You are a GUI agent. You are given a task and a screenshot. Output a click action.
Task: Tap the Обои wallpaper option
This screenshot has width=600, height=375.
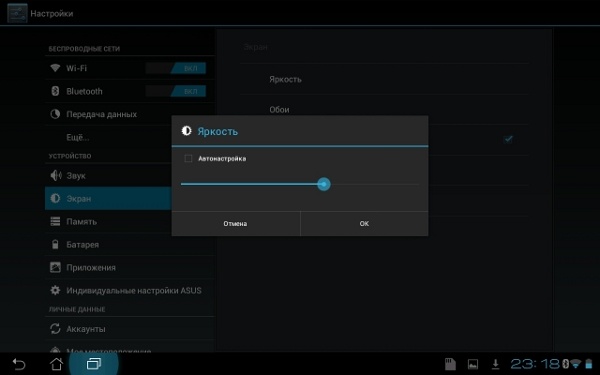pos(385,109)
